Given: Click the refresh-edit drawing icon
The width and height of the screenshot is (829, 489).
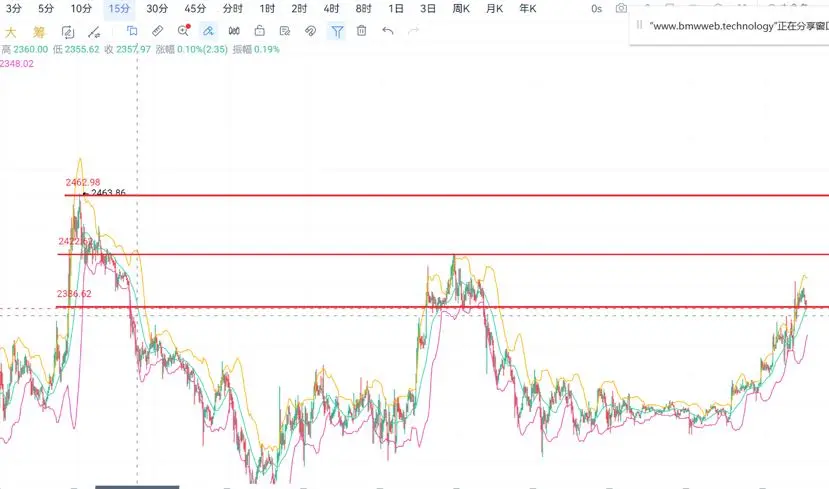Looking at the screenshot, I should click(68, 32).
